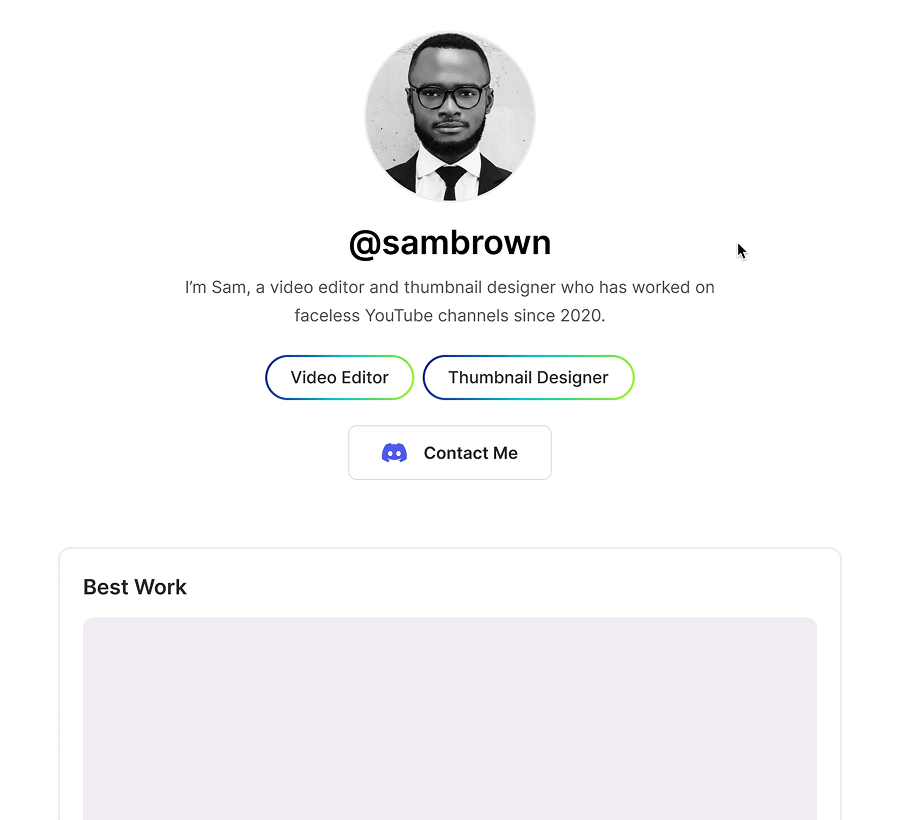This screenshot has height=820, width=900.
Task: Click the circular avatar at page top
Action: pyautogui.click(x=450, y=117)
